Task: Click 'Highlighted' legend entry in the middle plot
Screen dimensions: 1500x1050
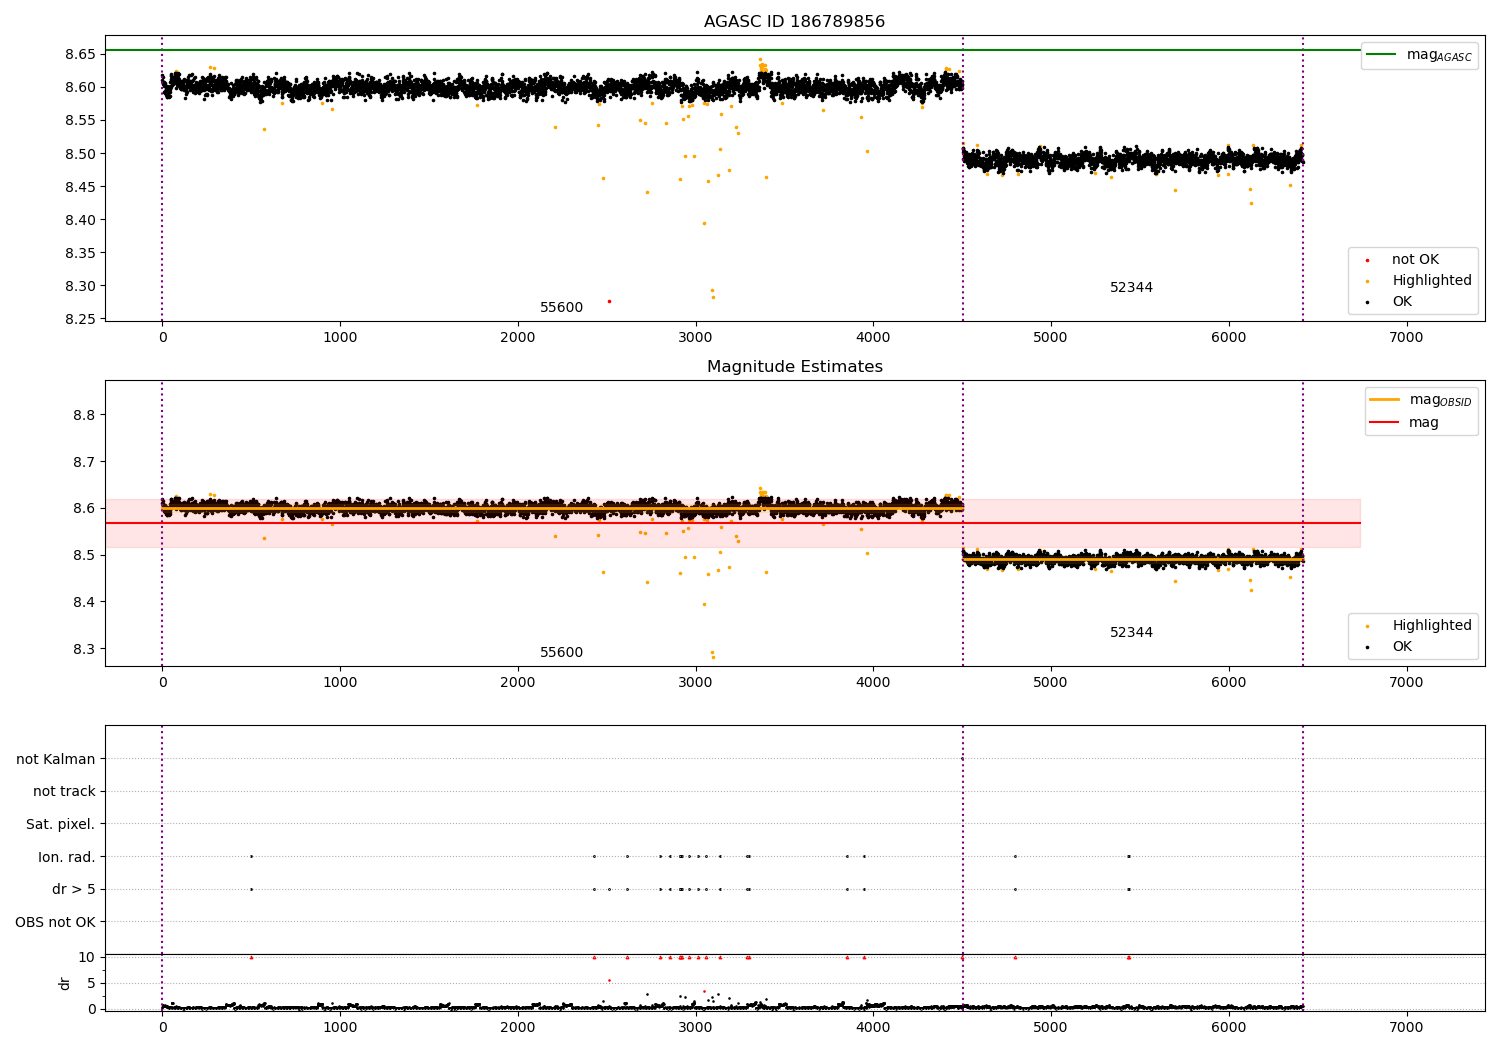Action: (x=1432, y=626)
